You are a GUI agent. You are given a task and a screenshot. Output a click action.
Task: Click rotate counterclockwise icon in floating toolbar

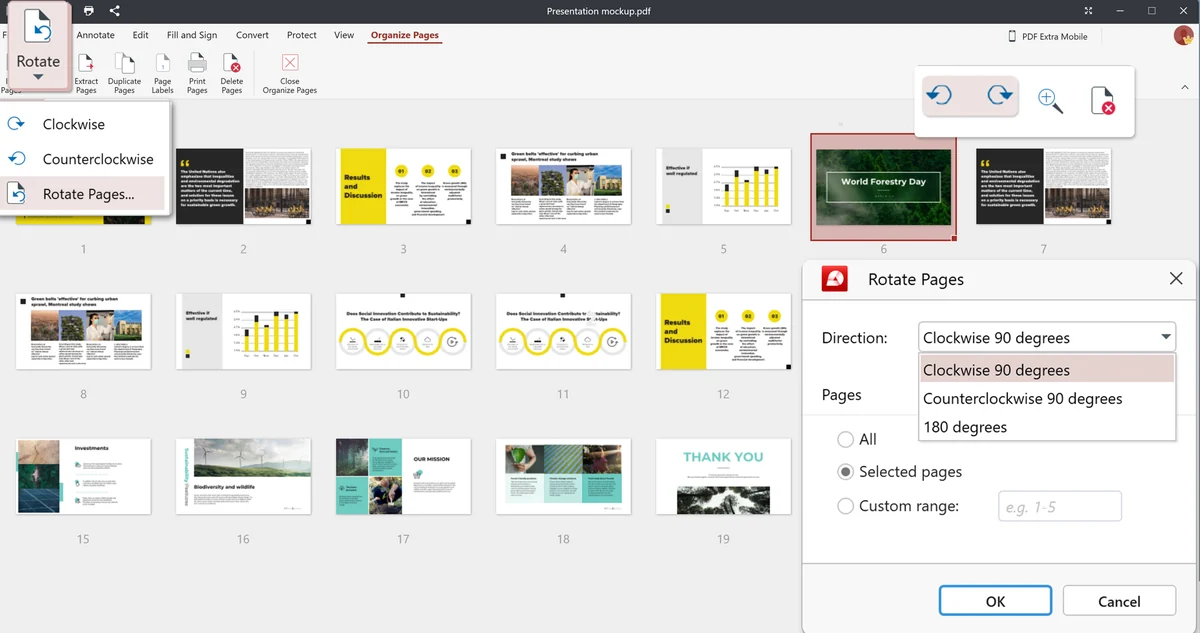point(939,97)
